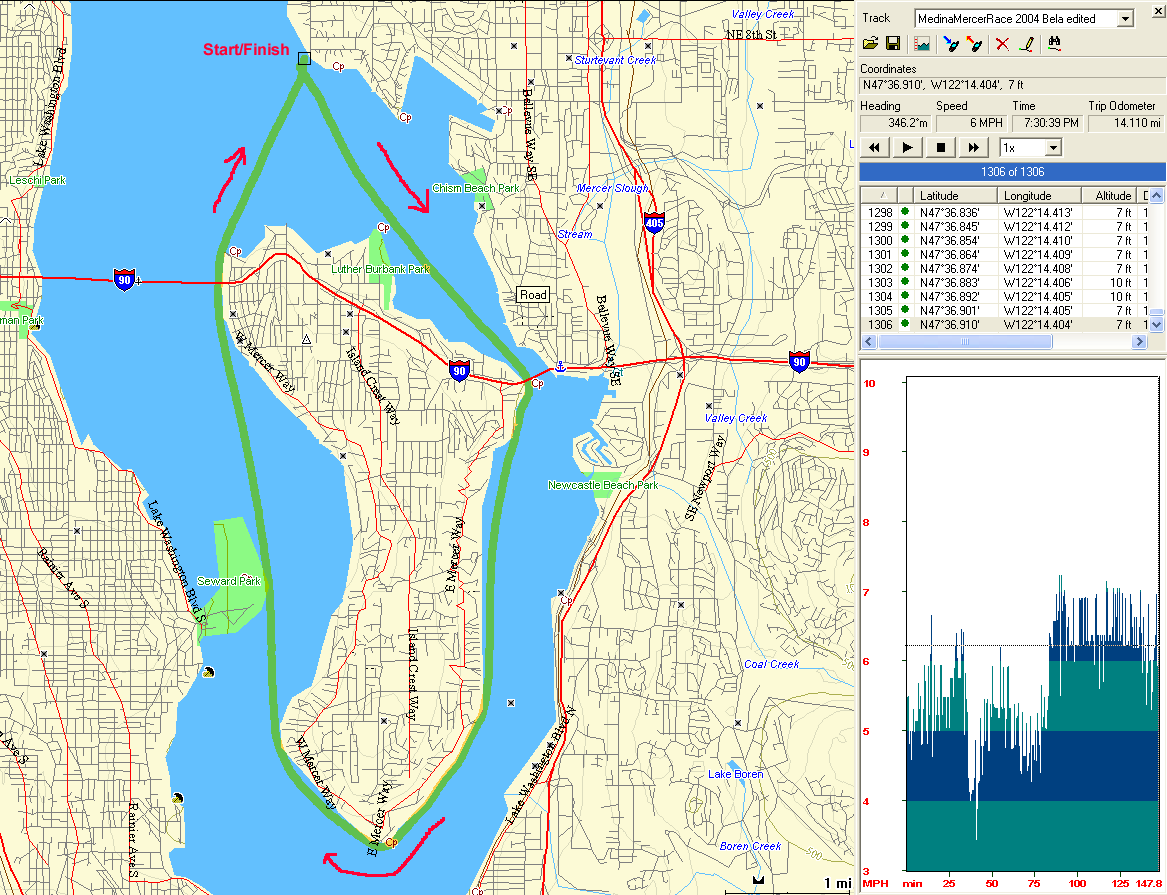Screen dimensions: 1167x895
Task: Toggle the speed graph profile icon
Action: (921, 44)
